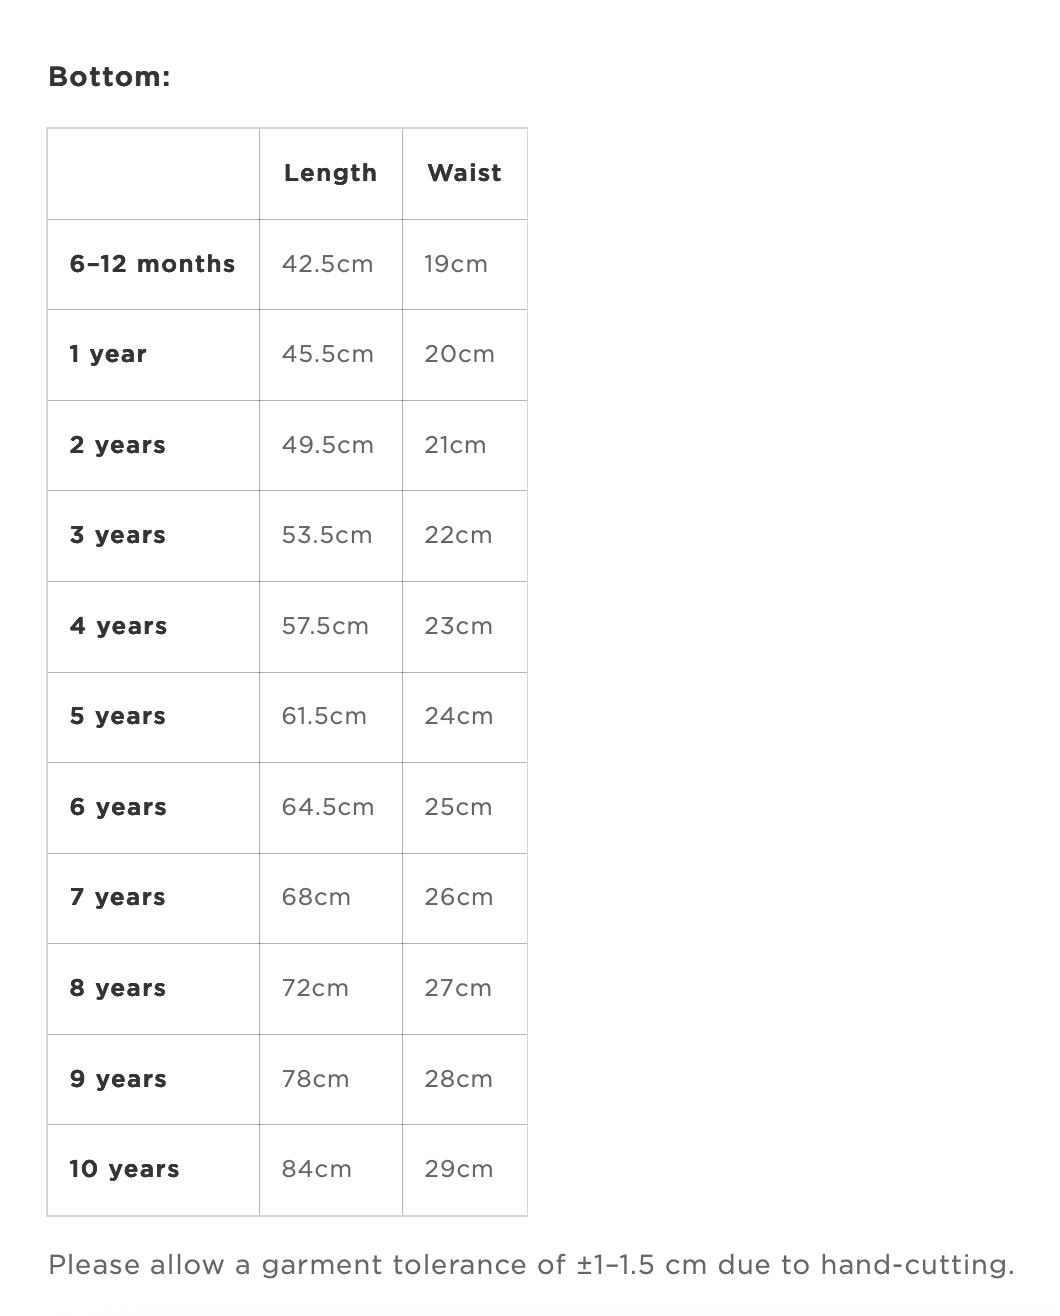
Task: Click the 2 years row label
Action: 117,445
